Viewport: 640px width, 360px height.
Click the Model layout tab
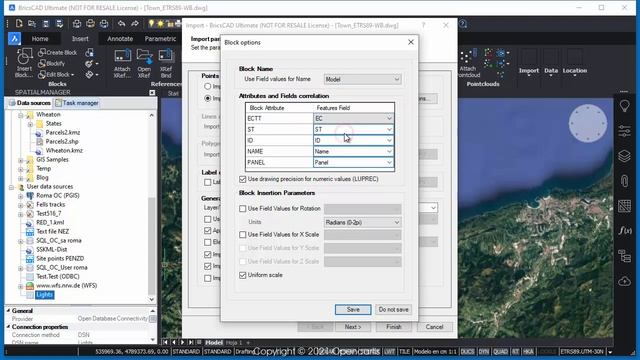click(213, 342)
